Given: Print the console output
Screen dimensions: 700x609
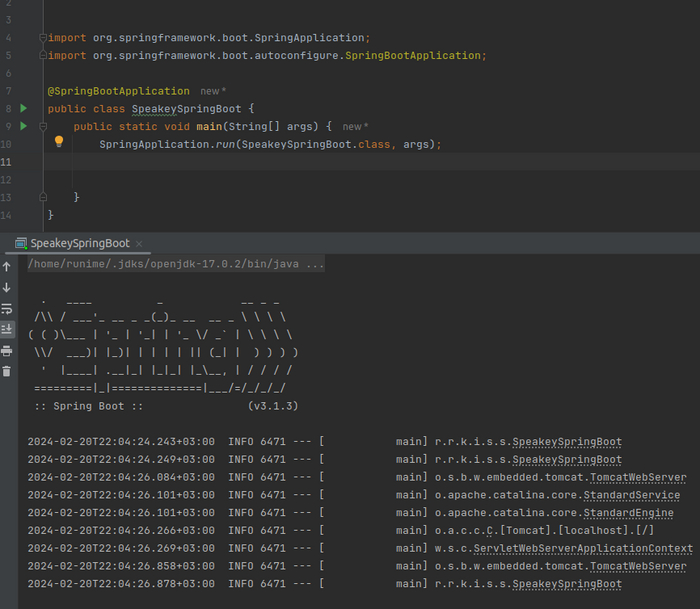Looking at the screenshot, I should pyautogui.click(x=7, y=350).
